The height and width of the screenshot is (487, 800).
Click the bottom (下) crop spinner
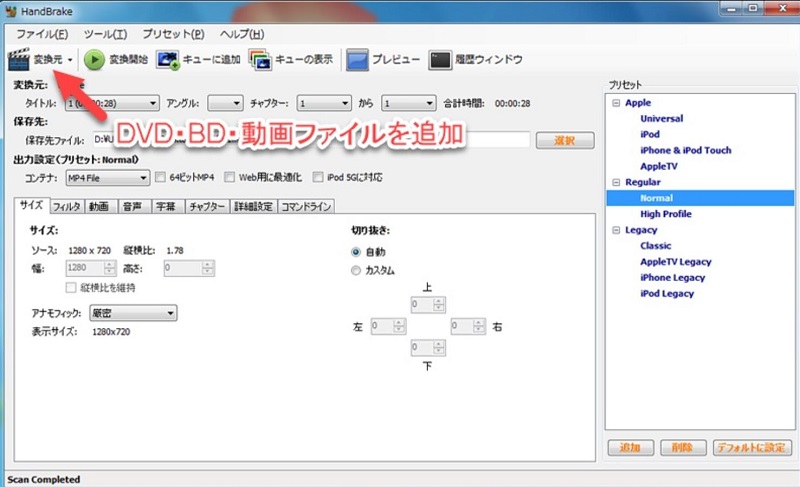tap(428, 348)
